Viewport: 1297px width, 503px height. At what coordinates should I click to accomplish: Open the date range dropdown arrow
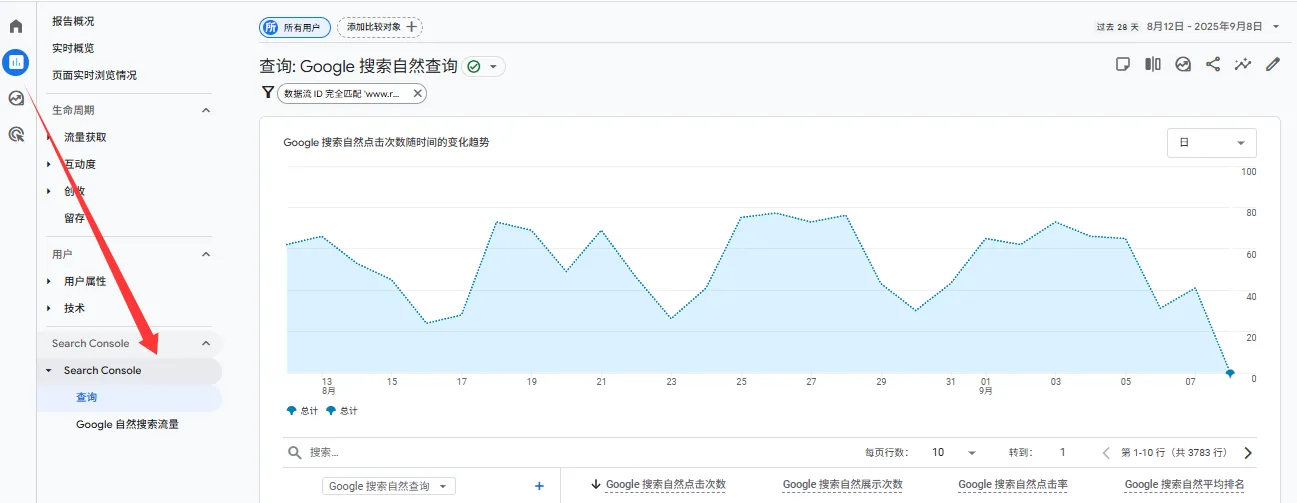[x=1276, y=27]
